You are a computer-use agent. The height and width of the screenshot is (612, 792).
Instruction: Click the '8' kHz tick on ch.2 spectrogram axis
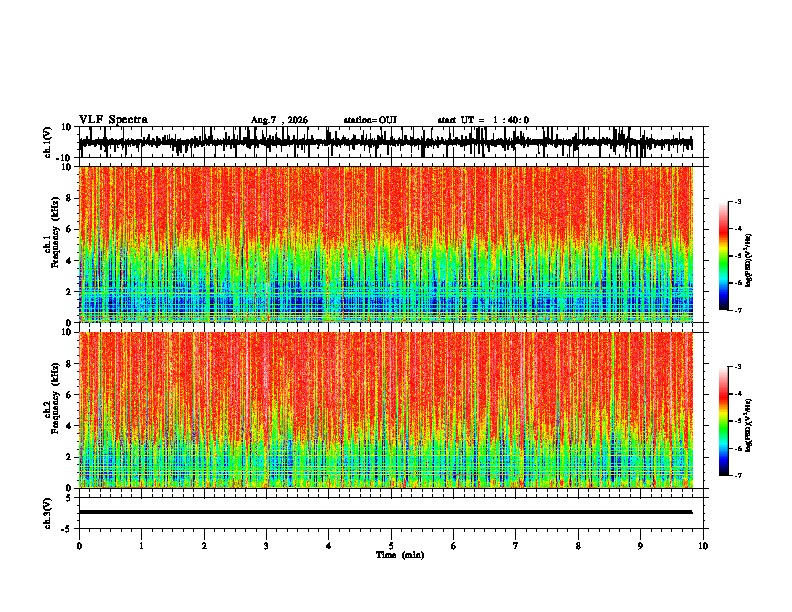click(70, 364)
